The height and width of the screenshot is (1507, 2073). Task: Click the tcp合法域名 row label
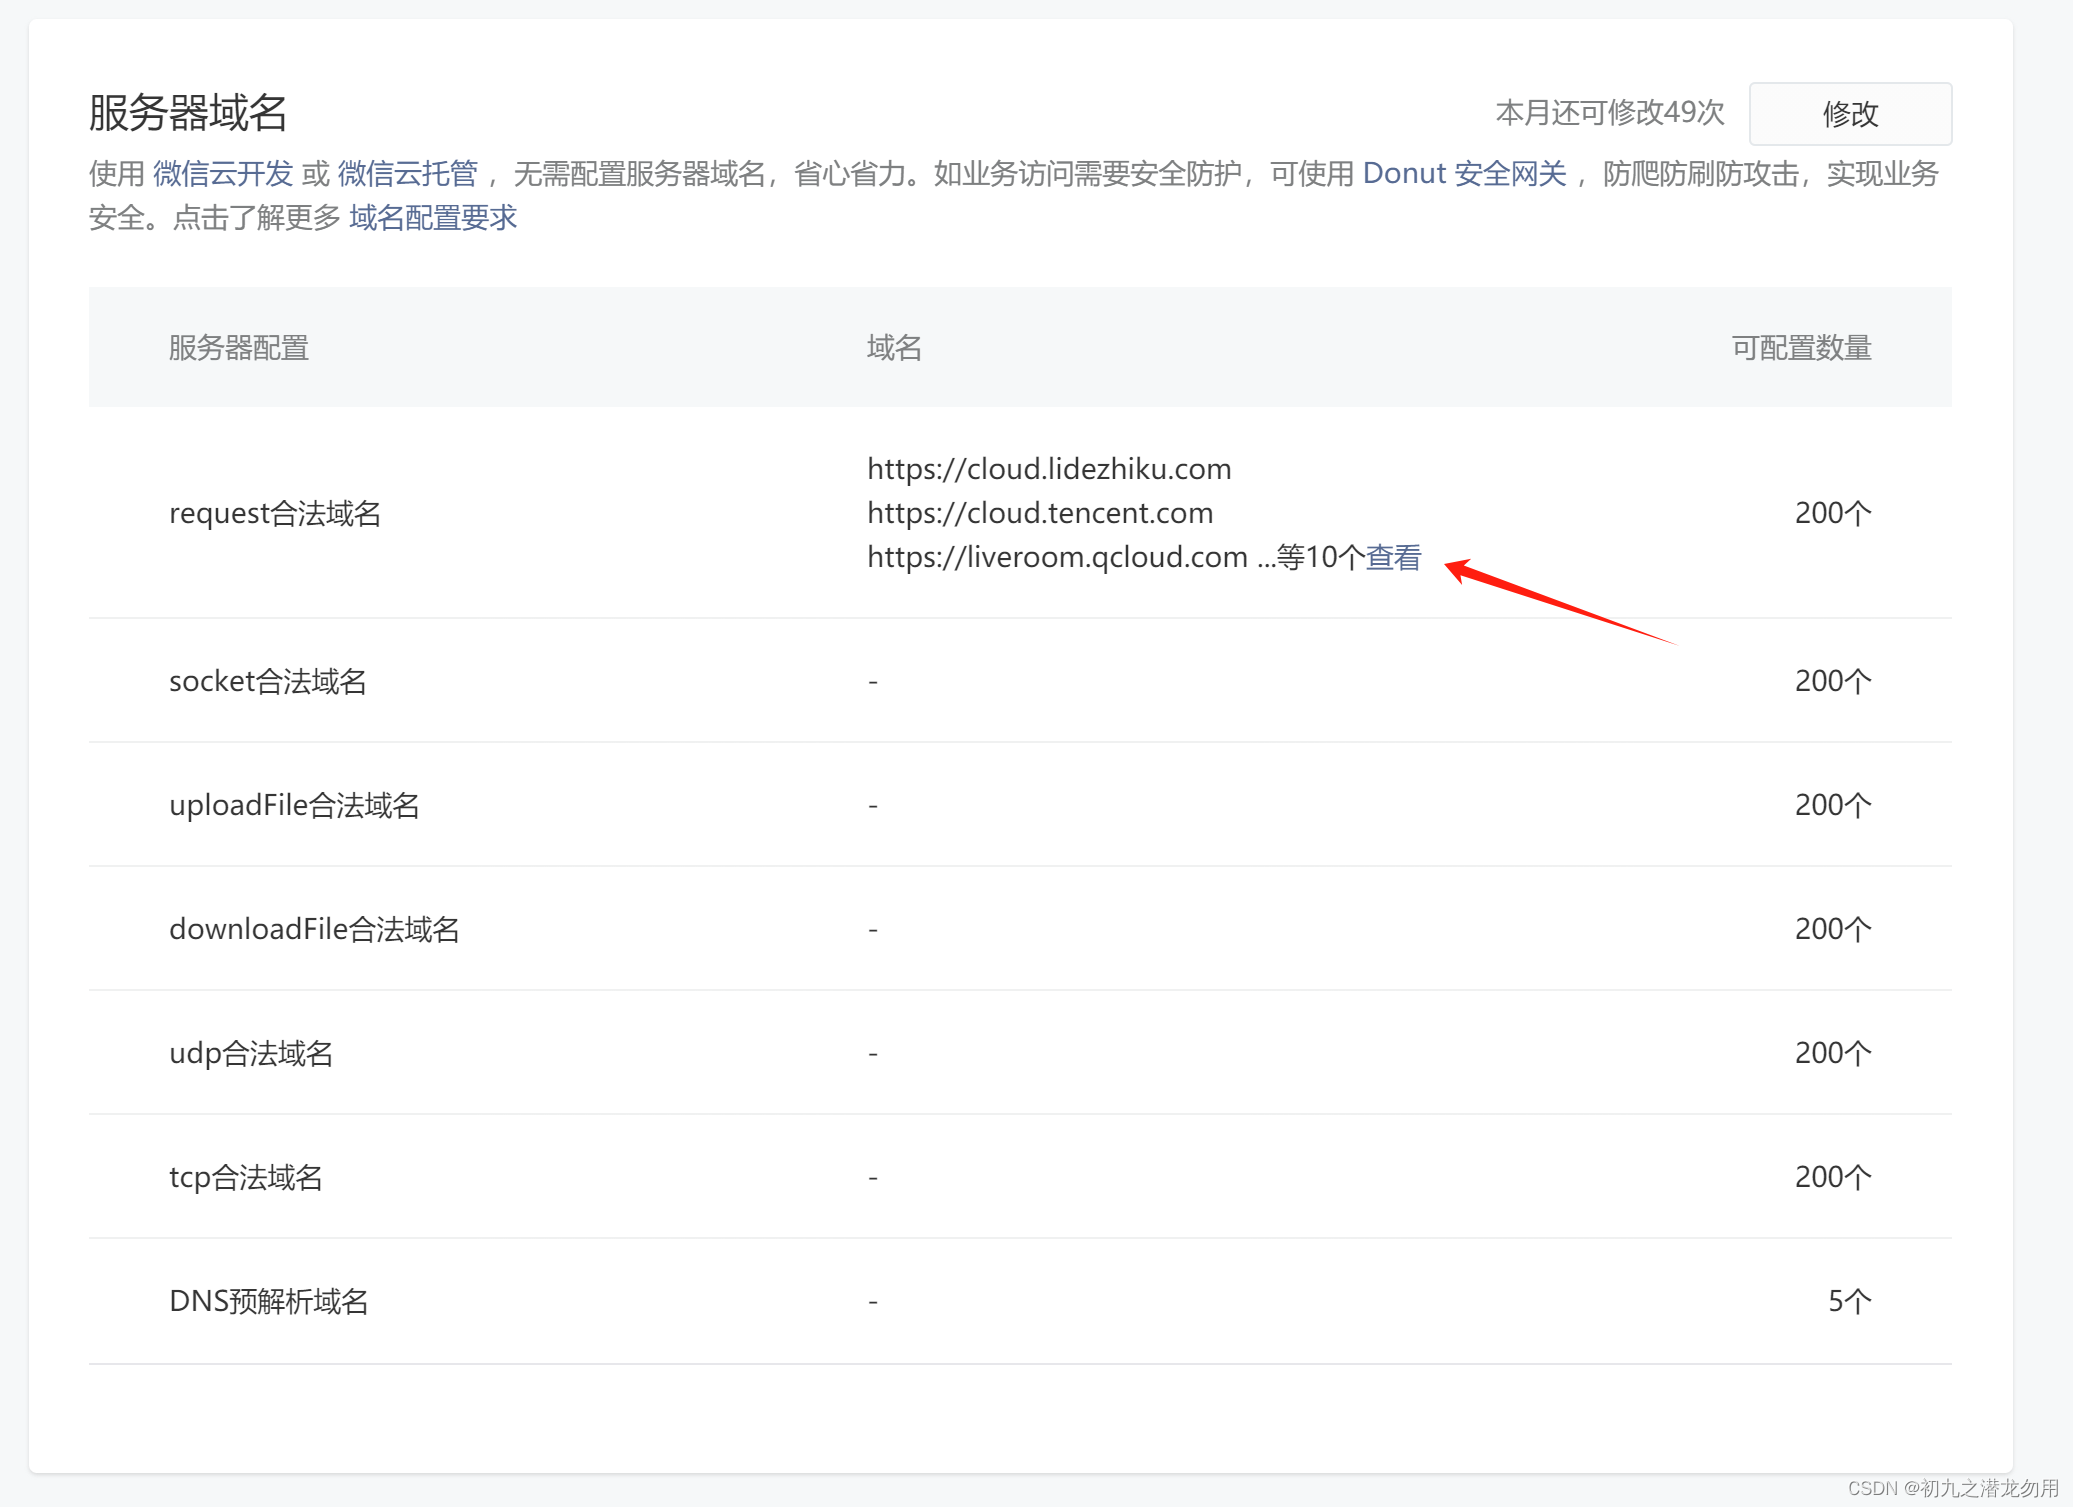tap(245, 1177)
